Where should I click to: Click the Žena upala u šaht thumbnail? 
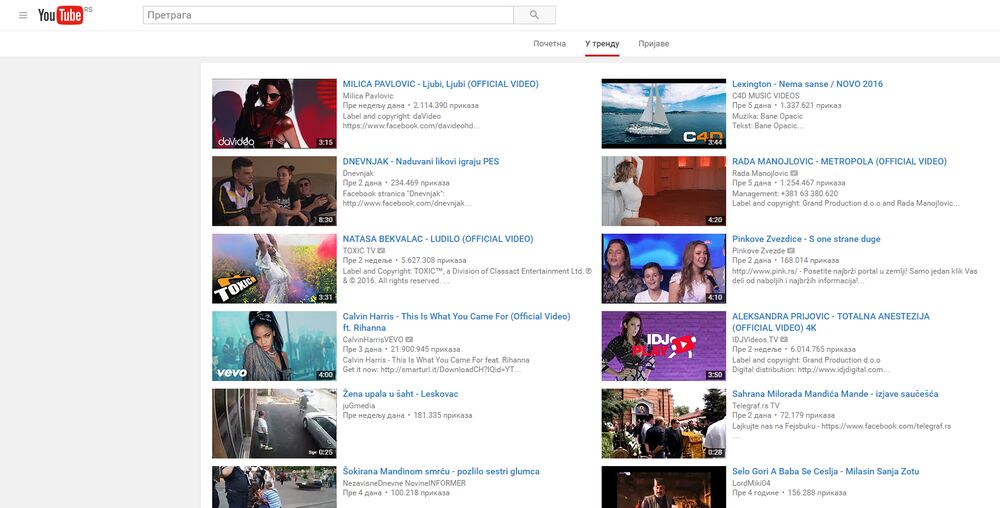(x=274, y=423)
